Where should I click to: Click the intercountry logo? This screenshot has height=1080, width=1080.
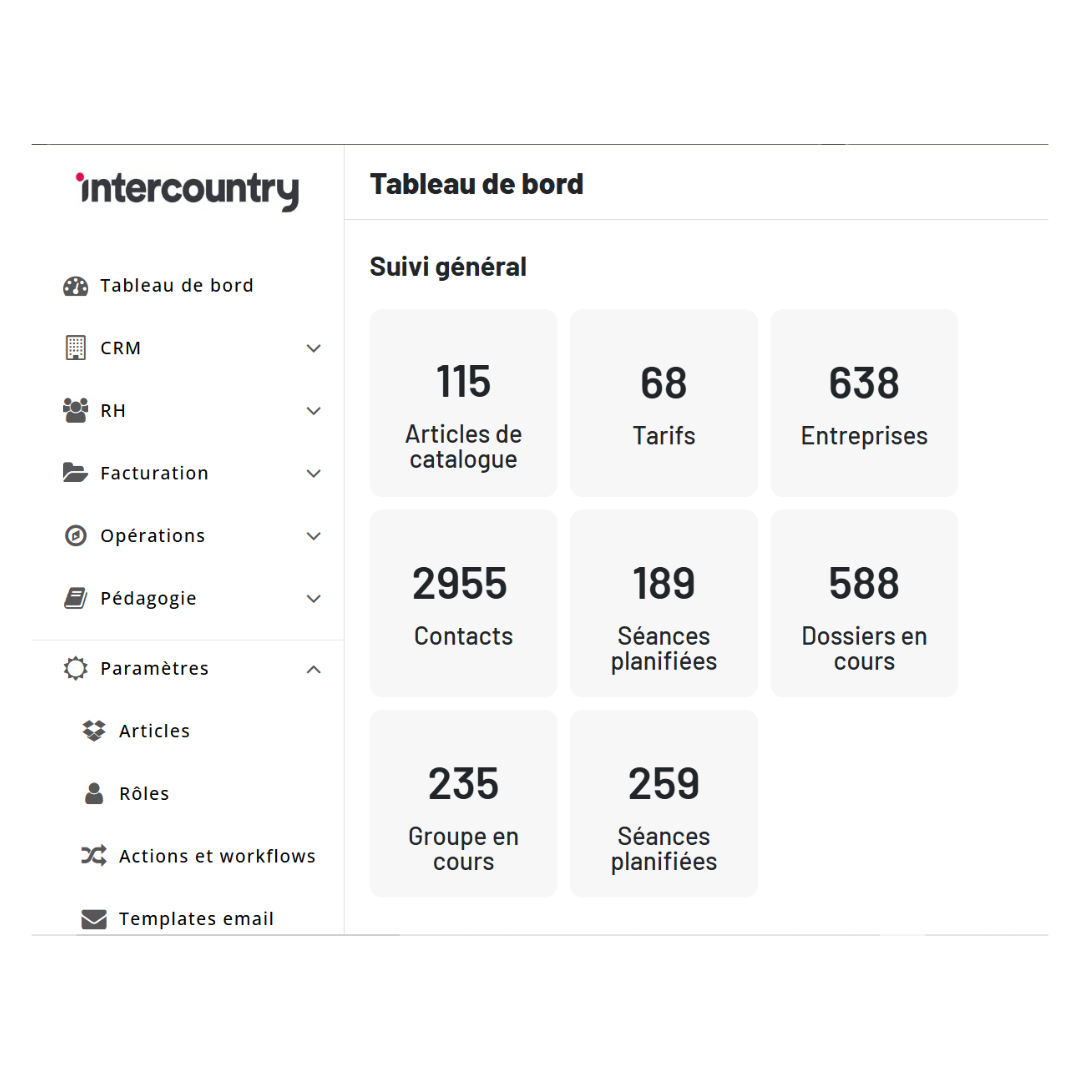pyautogui.click(x=188, y=190)
